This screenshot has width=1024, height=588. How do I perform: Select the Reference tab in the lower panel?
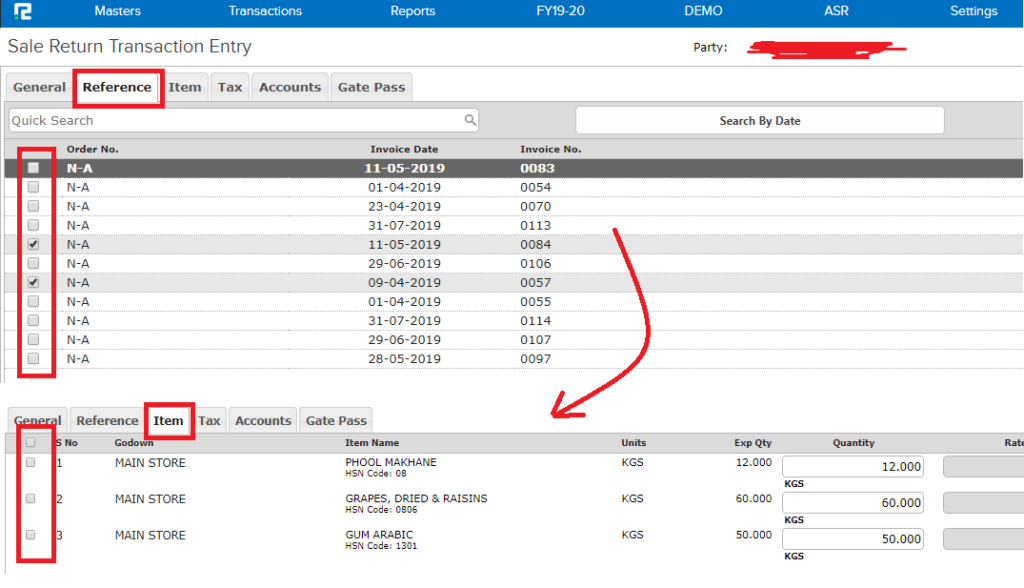coord(106,420)
